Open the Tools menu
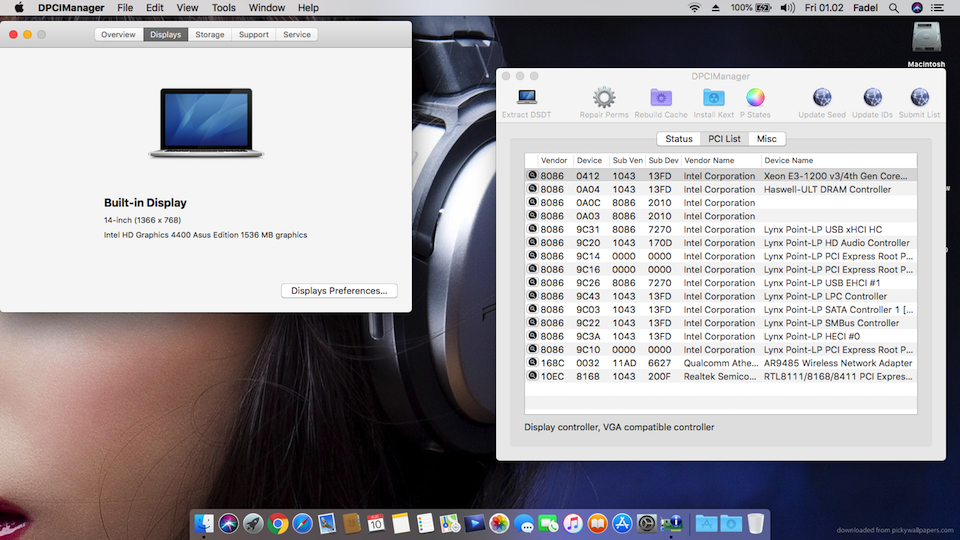Viewport: 960px width, 540px height. 223,8
